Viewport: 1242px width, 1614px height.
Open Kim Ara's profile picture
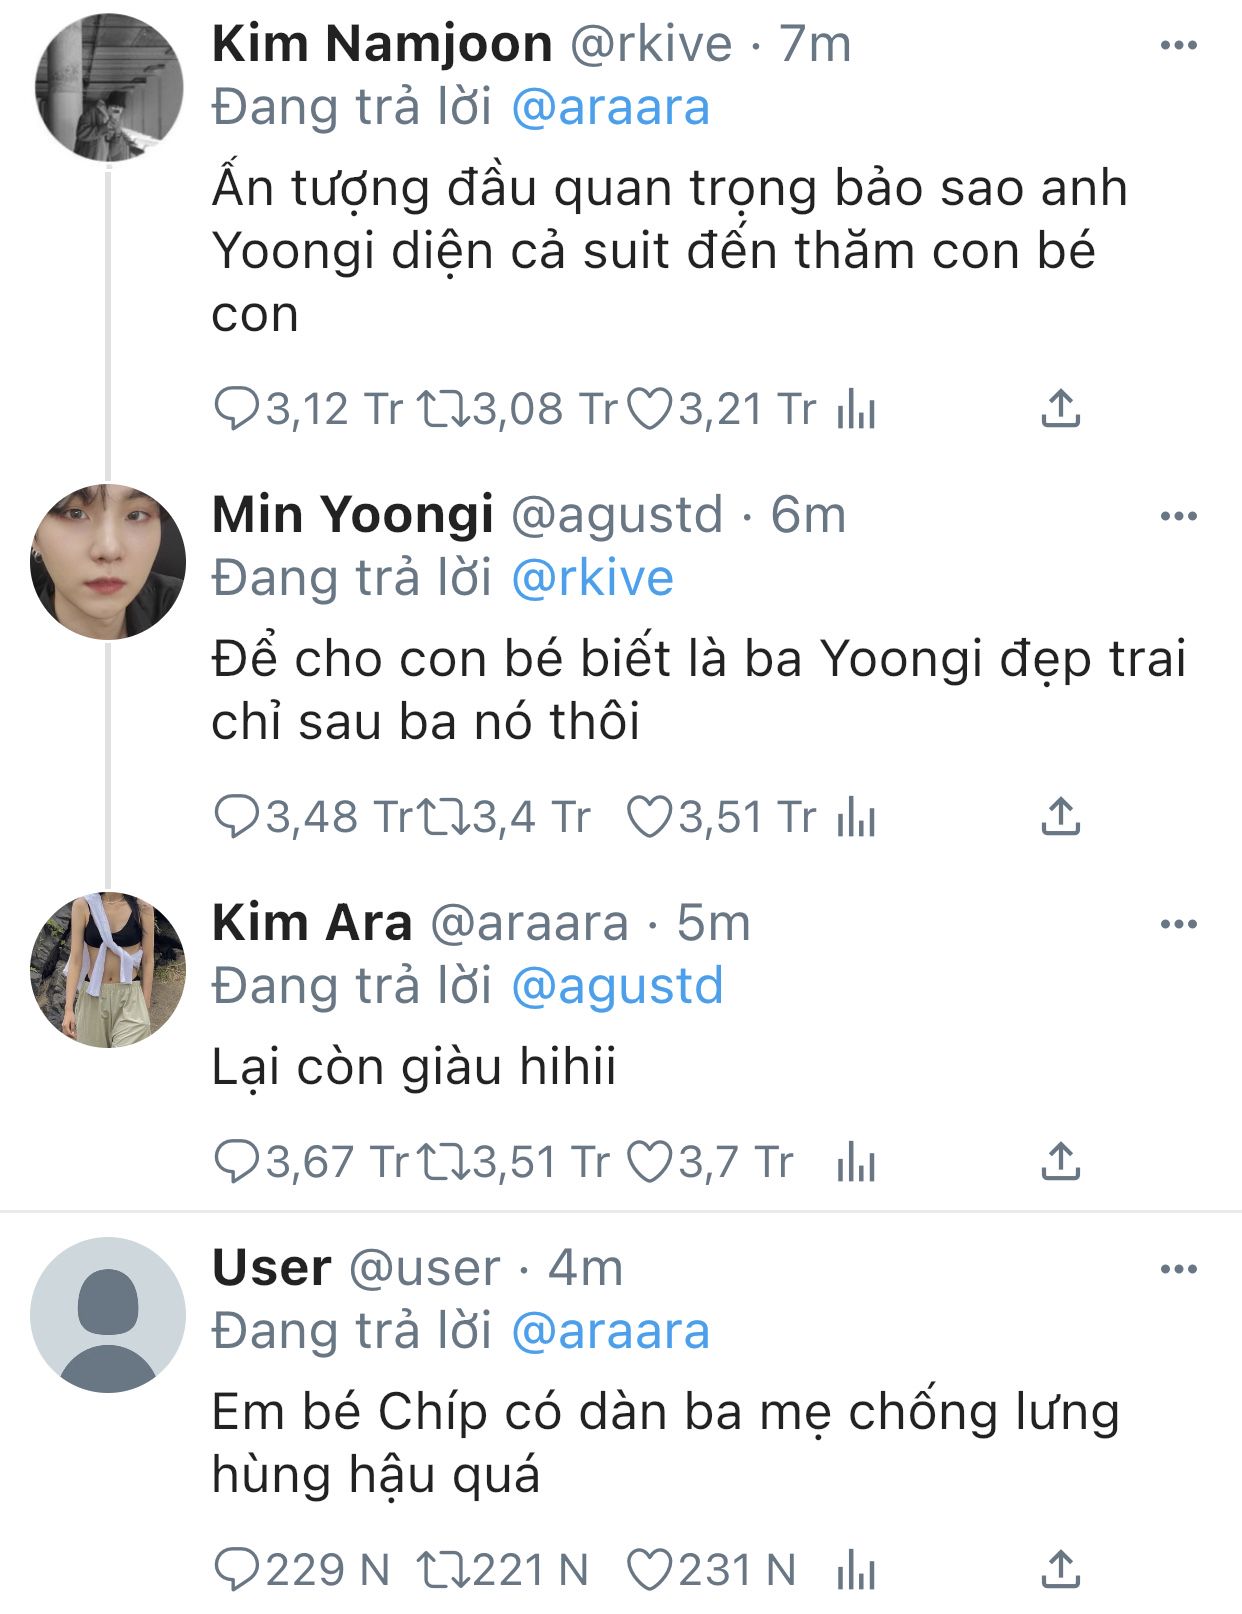pyautogui.click(x=108, y=969)
